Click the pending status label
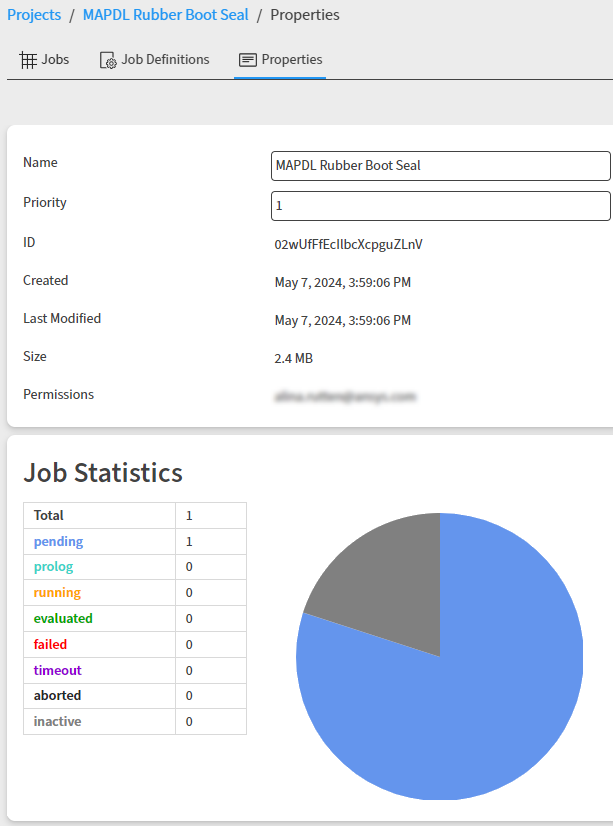Image resolution: width=613 pixels, height=826 pixels. click(58, 542)
